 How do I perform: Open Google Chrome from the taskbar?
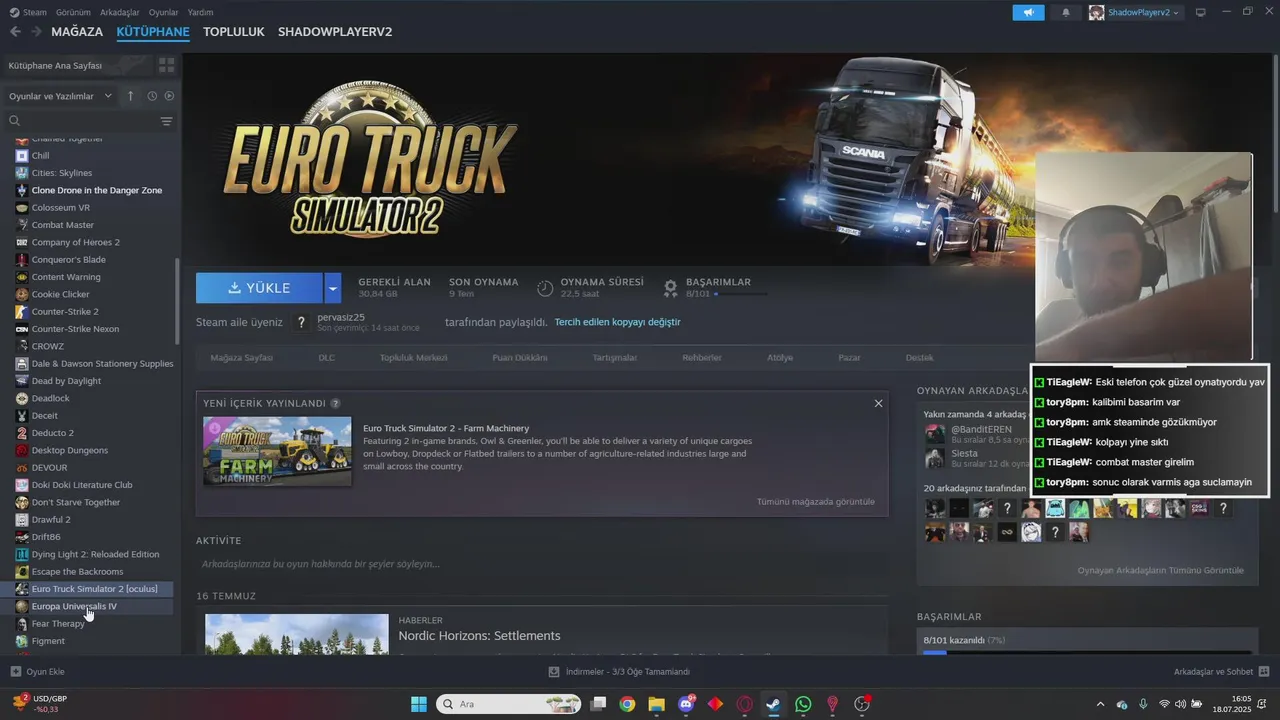(627, 704)
